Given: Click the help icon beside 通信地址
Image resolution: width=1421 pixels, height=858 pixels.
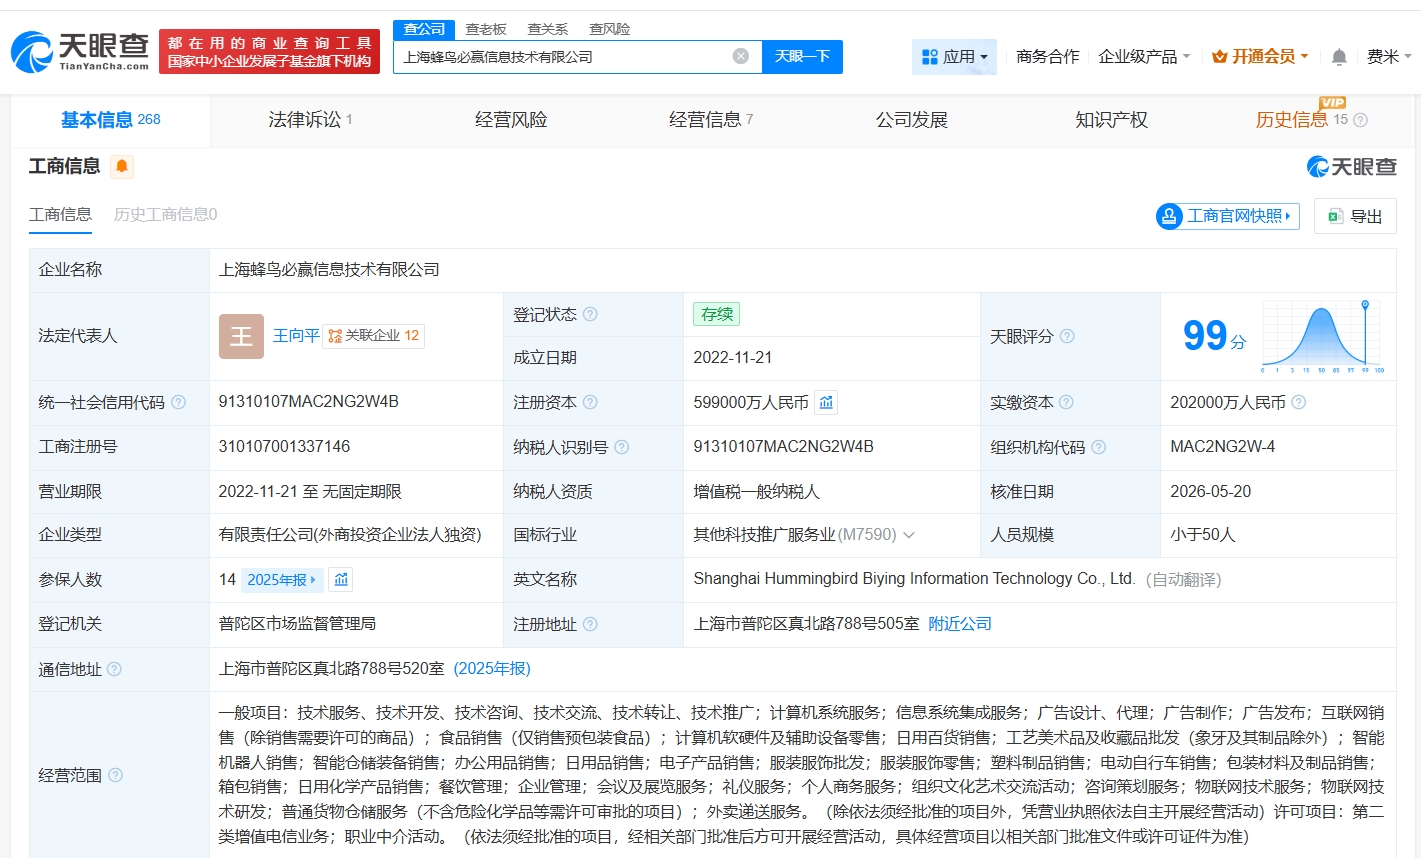Looking at the screenshot, I should tap(114, 669).
